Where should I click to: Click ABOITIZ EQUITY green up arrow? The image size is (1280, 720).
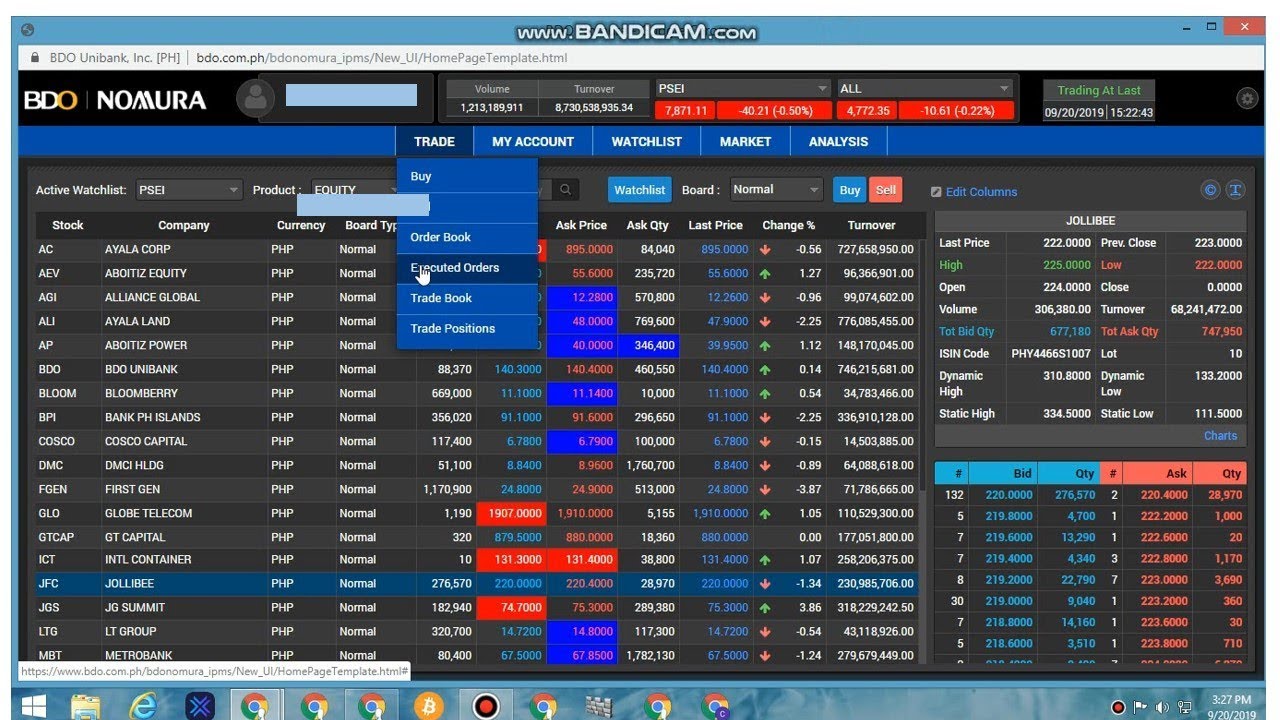point(765,274)
